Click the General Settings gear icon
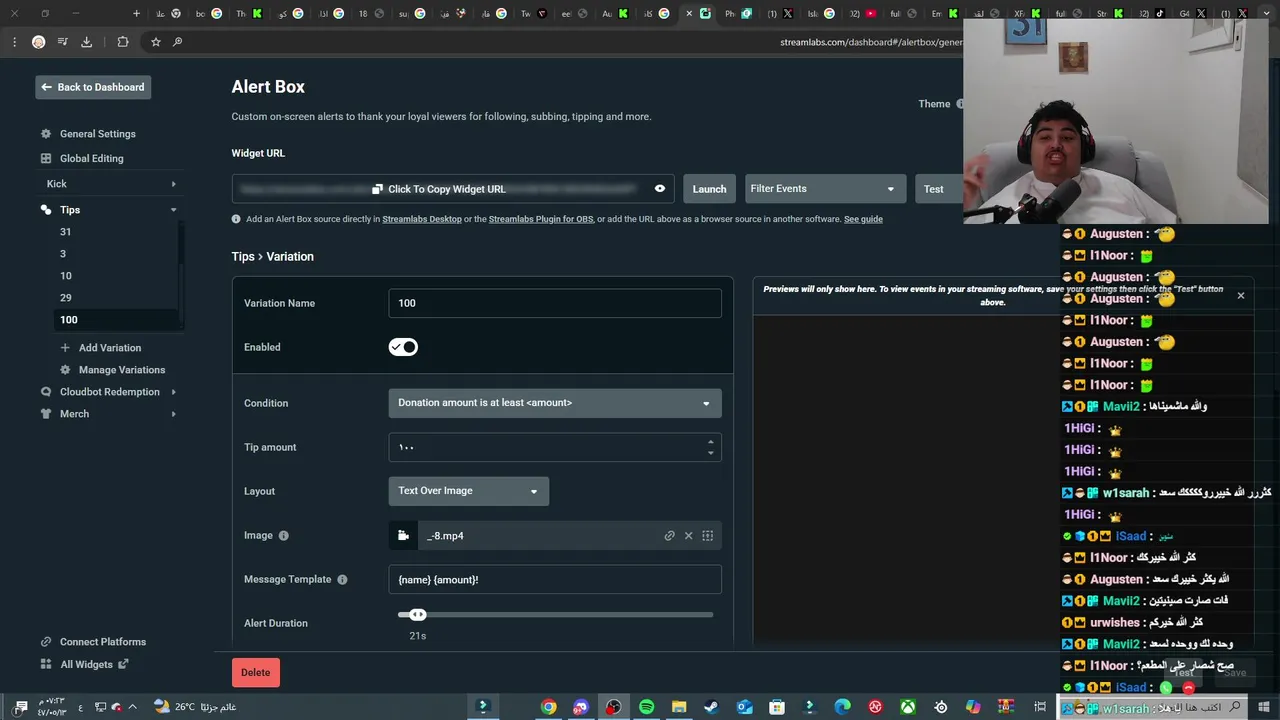This screenshot has width=1280, height=720. pyautogui.click(x=46, y=134)
